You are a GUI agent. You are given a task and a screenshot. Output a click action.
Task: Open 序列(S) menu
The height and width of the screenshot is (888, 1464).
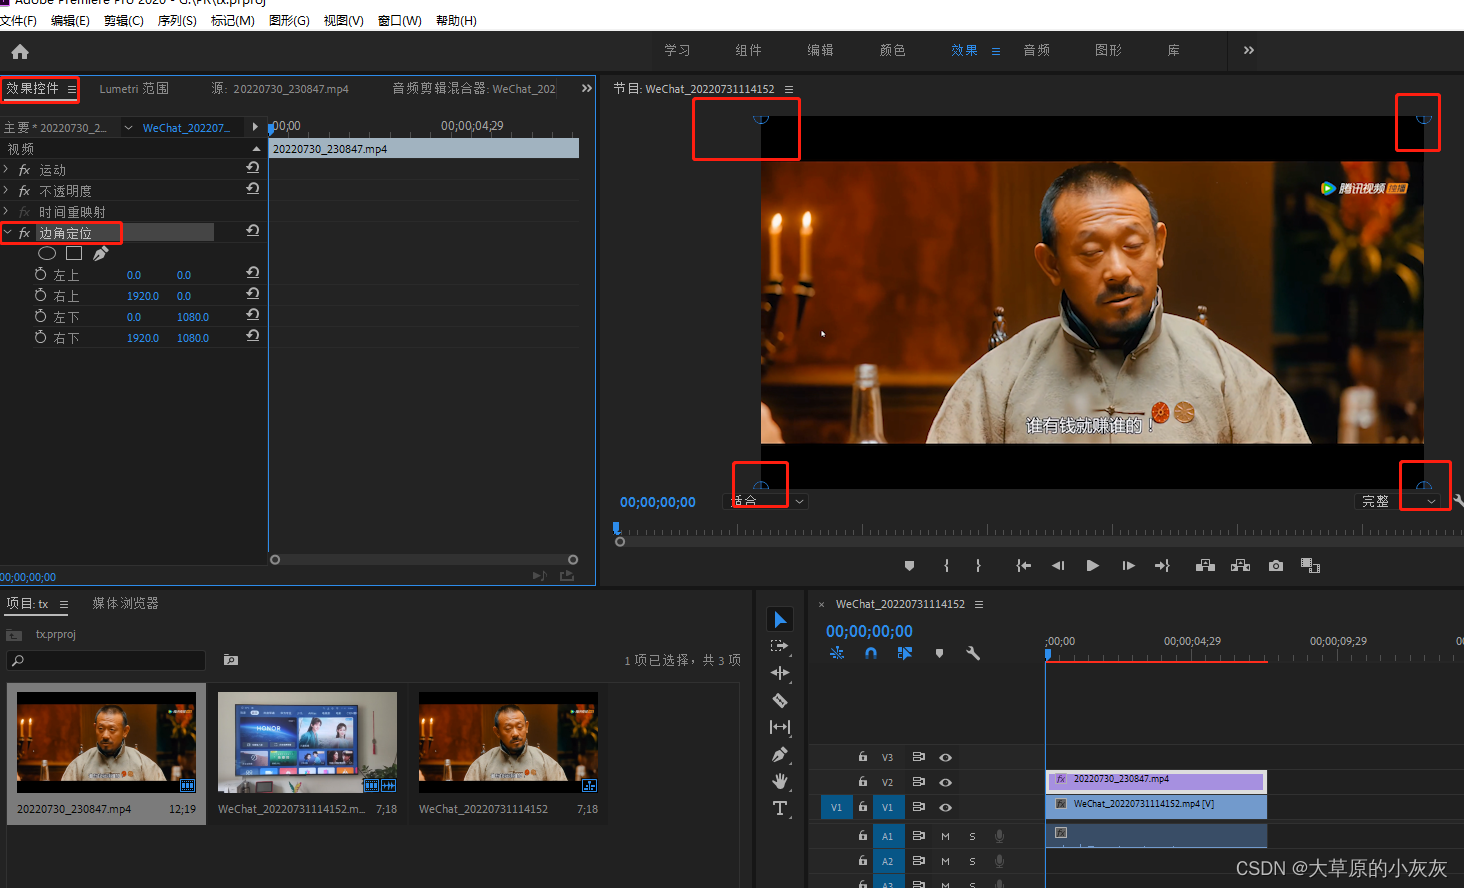tap(177, 20)
